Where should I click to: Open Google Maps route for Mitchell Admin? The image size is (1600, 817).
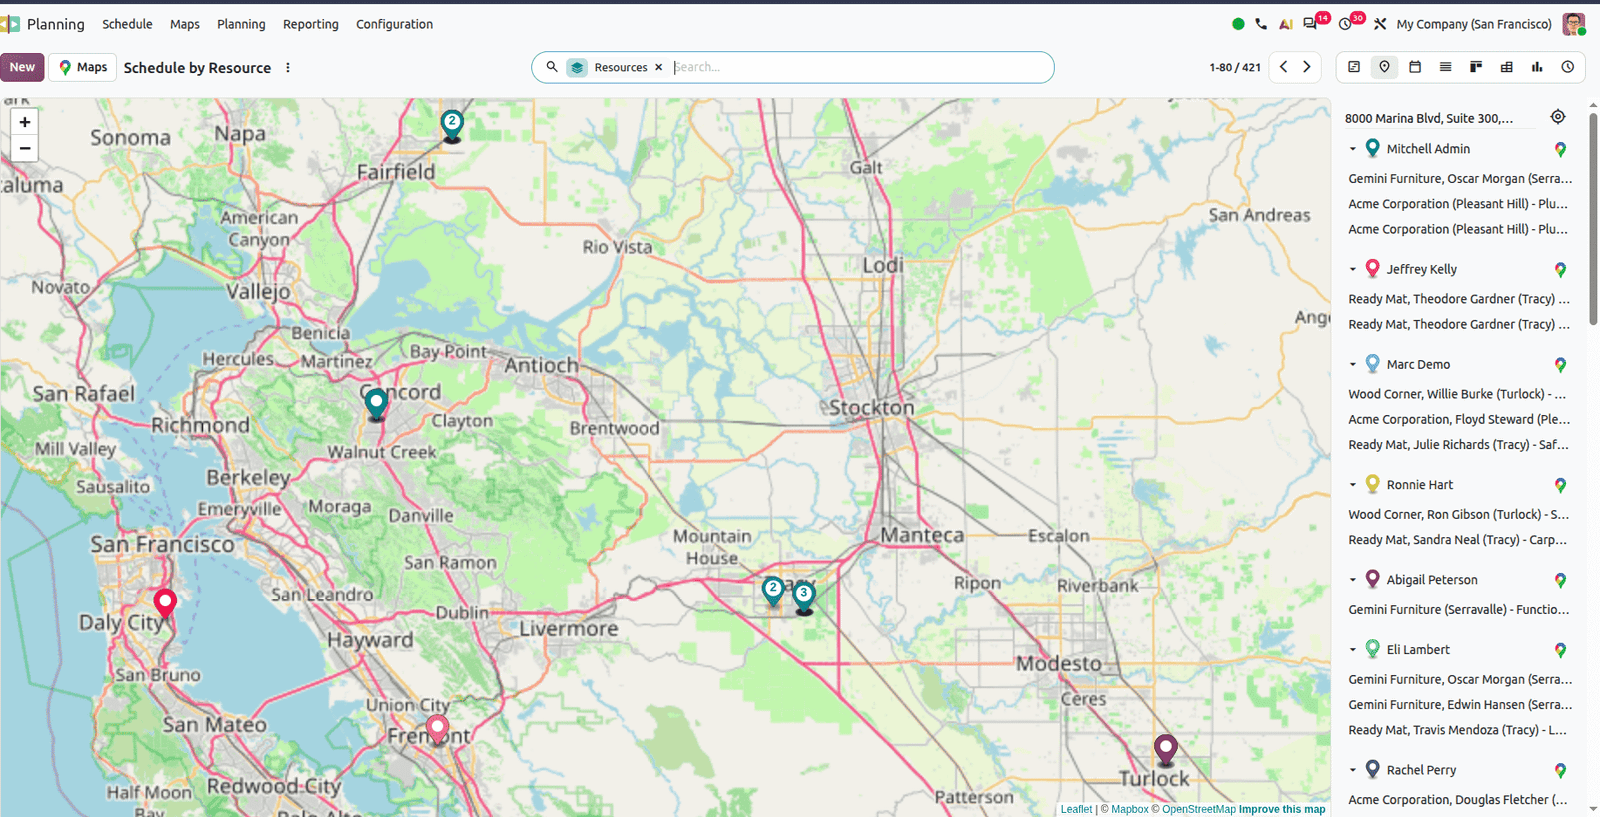[x=1560, y=149]
